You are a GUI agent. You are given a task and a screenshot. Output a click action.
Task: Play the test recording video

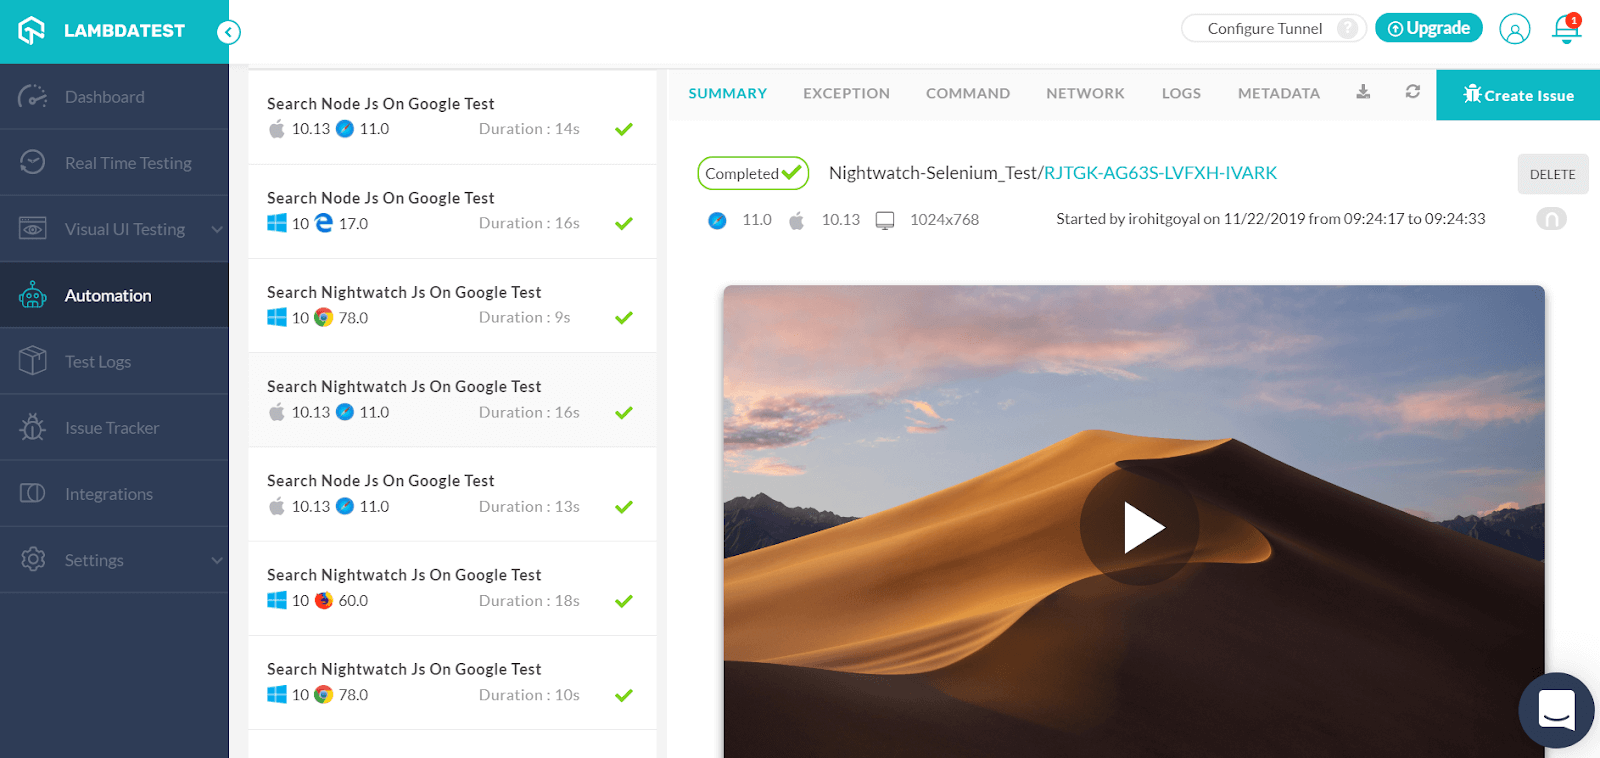click(x=1139, y=527)
